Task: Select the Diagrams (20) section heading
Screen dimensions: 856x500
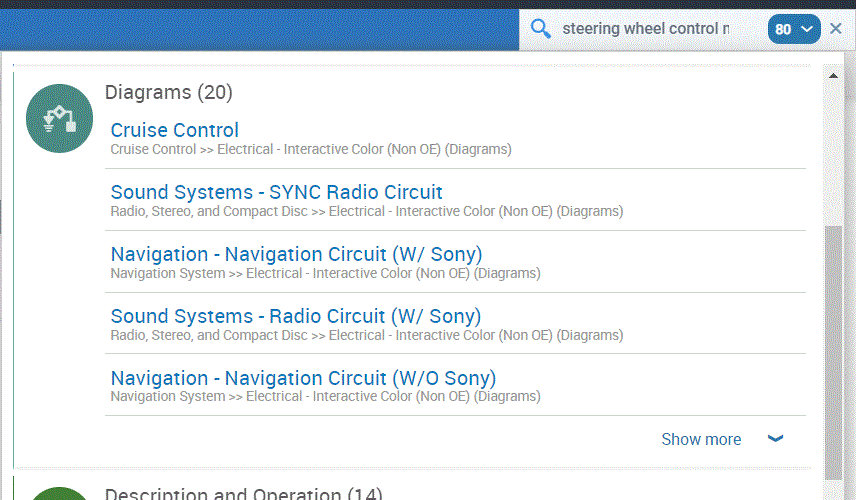Action: click(169, 92)
